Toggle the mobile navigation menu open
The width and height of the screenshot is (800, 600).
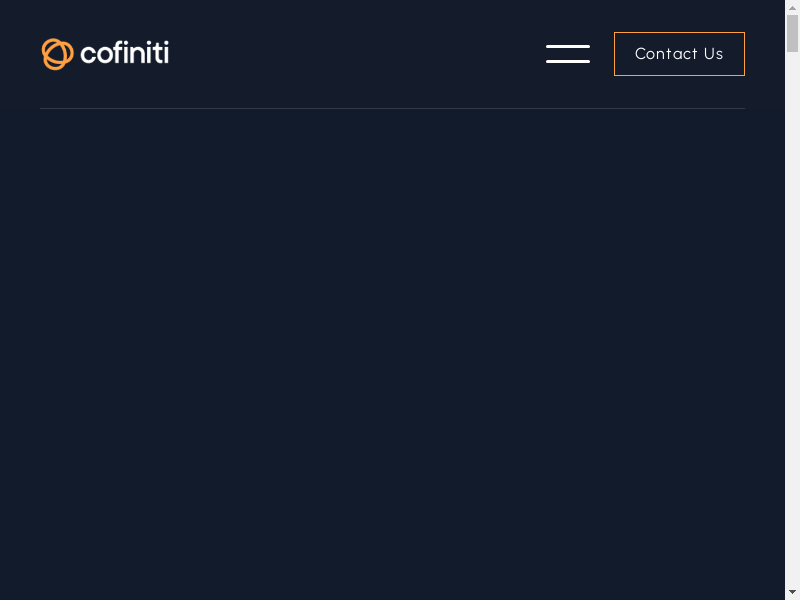pos(567,54)
